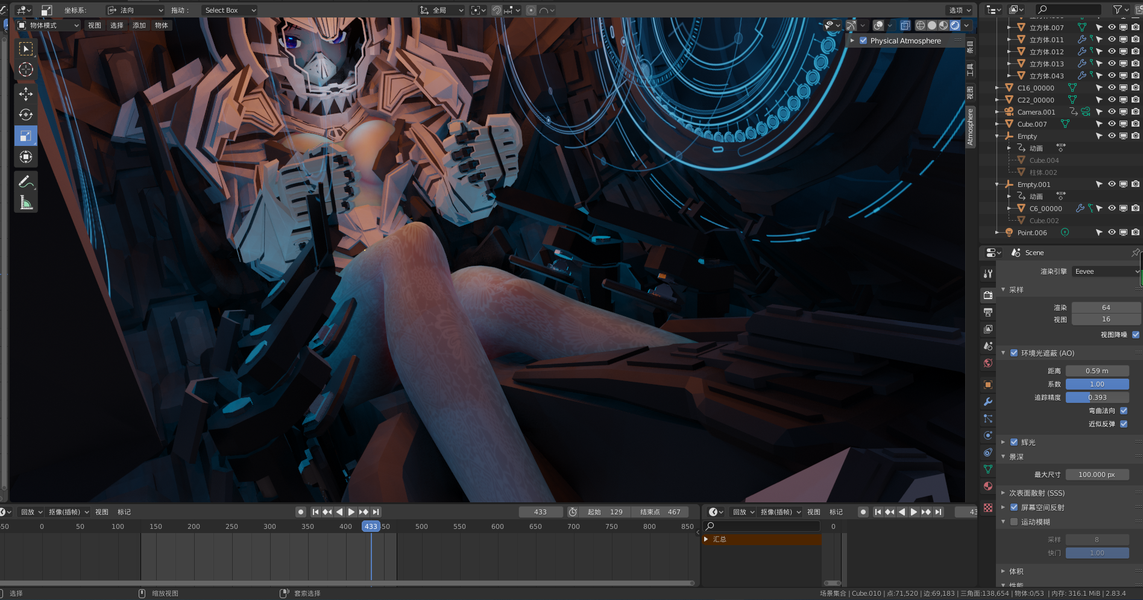This screenshot has height=600, width=1143.
Task: Open the Tool settings tab icon
Action: click(988, 273)
